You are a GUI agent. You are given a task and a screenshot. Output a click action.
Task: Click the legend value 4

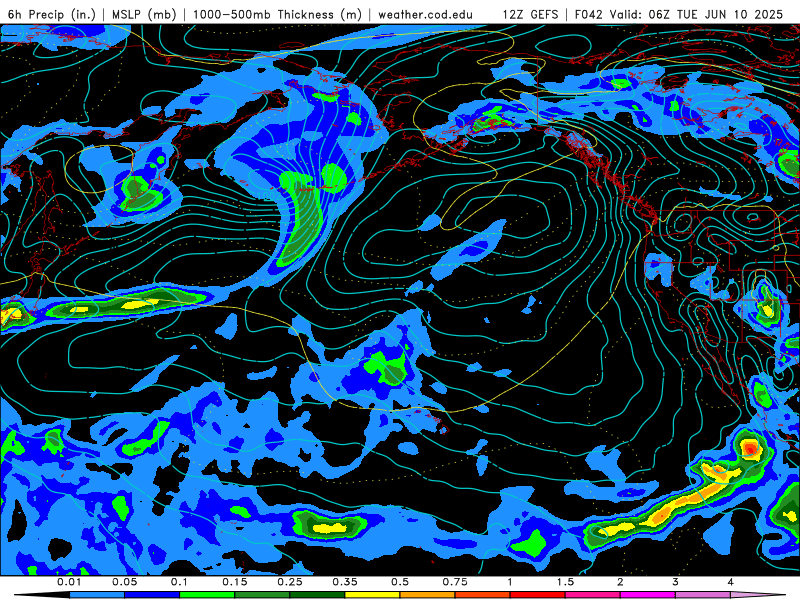click(x=731, y=582)
